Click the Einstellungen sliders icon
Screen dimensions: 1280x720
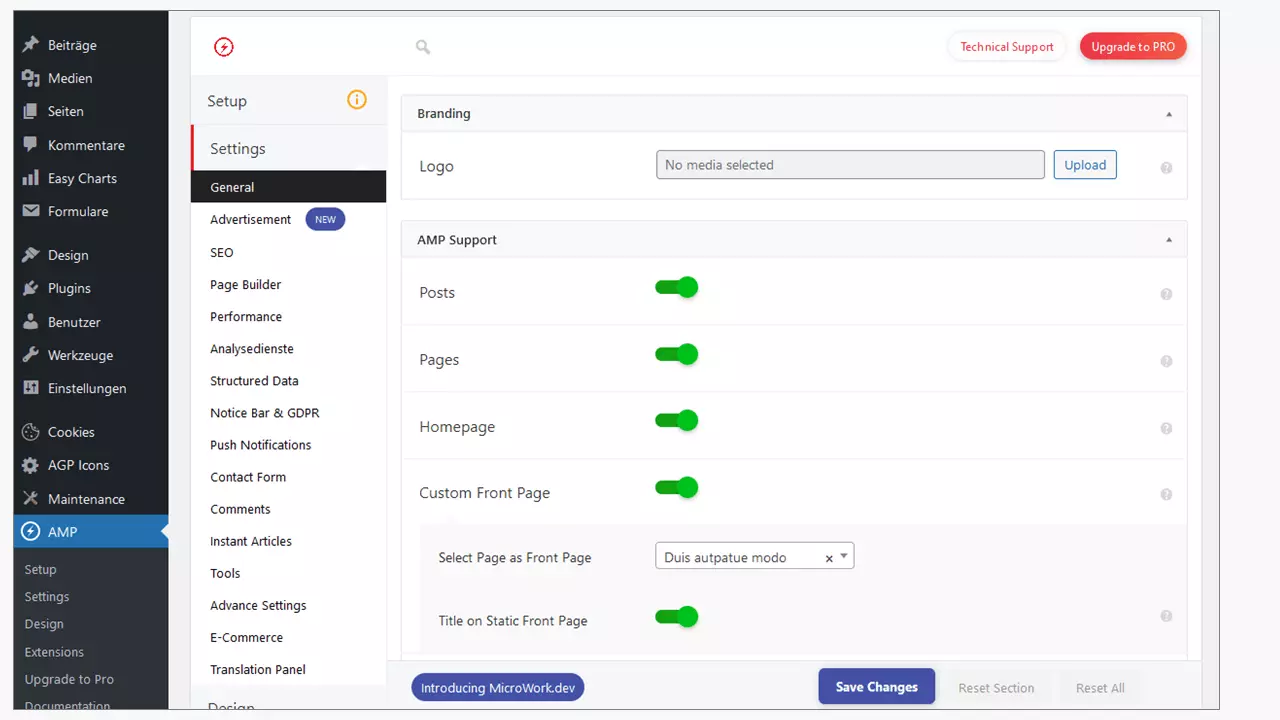[31, 388]
